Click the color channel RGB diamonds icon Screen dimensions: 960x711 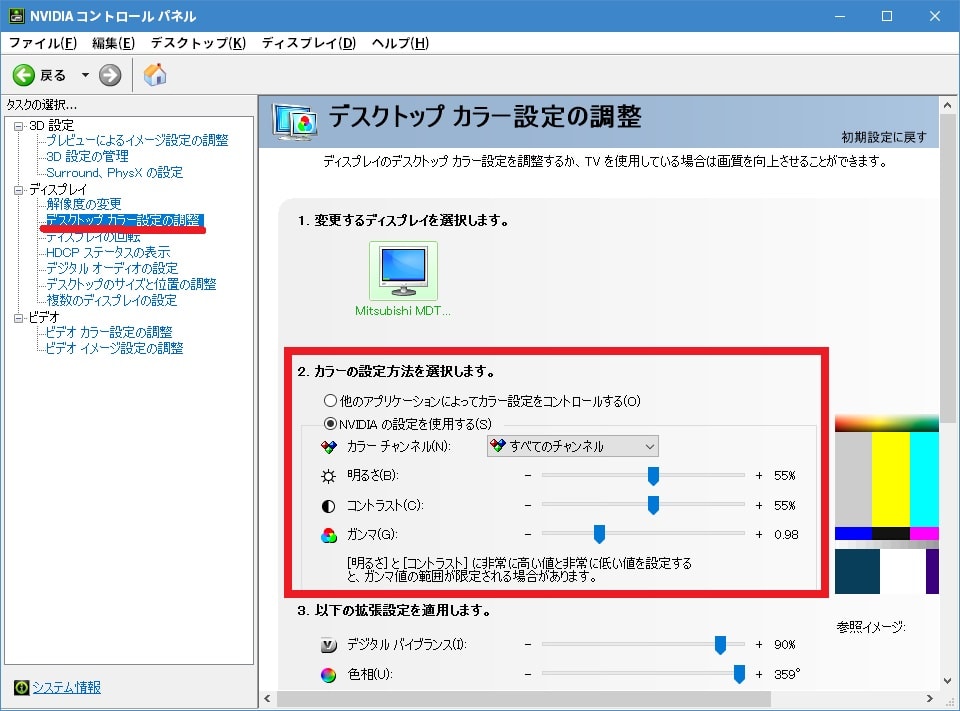click(x=329, y=447)
